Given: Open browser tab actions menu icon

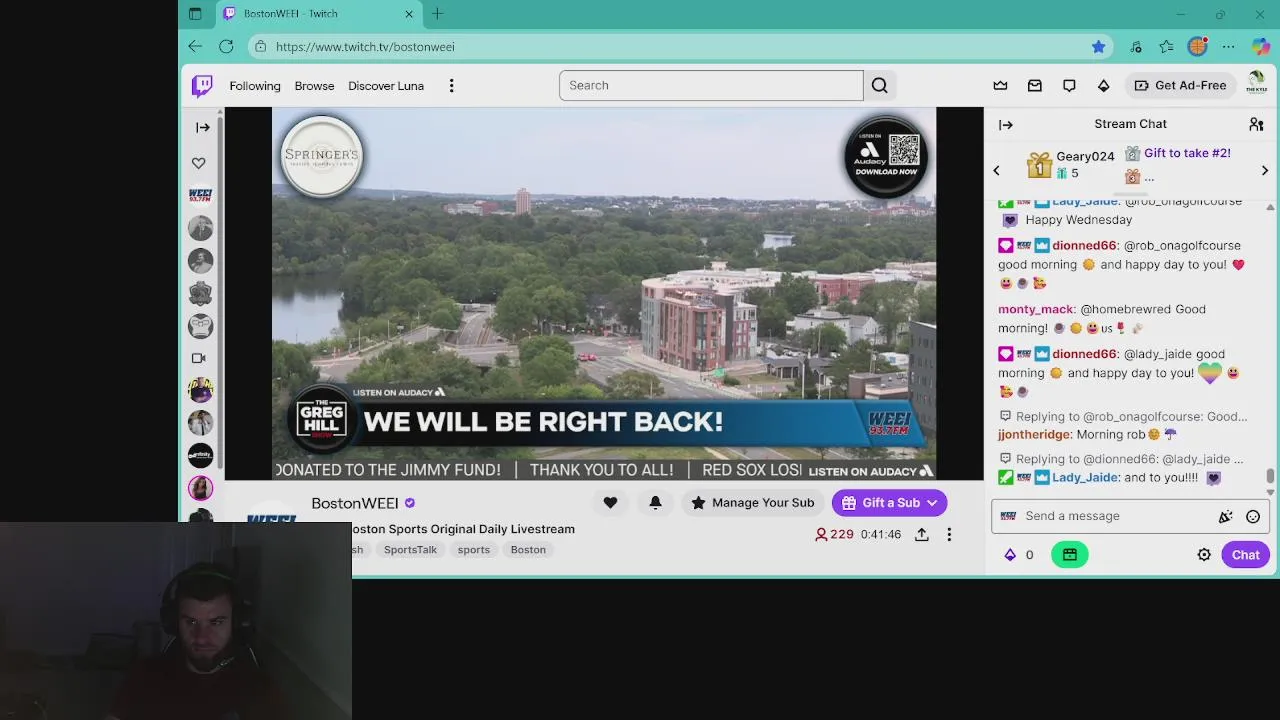Looking at the screenshot, I should pyautogui.click(x=195, y=14).
